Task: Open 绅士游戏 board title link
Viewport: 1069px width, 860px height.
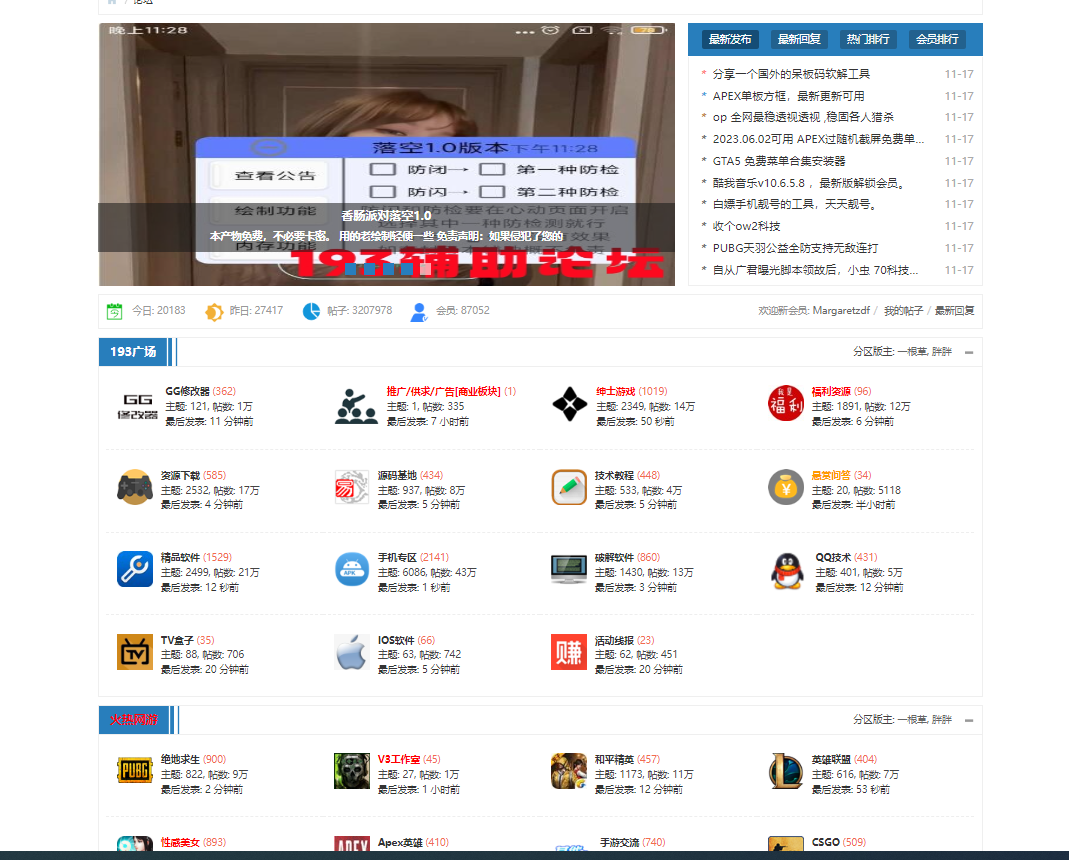Action: click(616, 391)
